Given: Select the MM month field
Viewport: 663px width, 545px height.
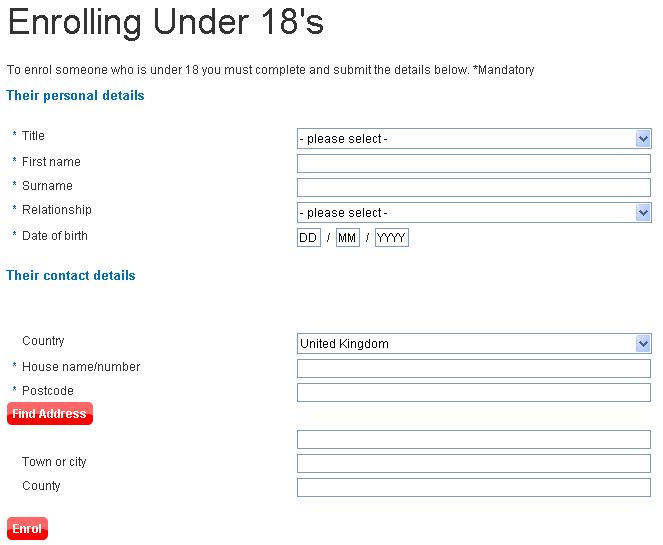Looking at the screenshot, I should 347,238.
